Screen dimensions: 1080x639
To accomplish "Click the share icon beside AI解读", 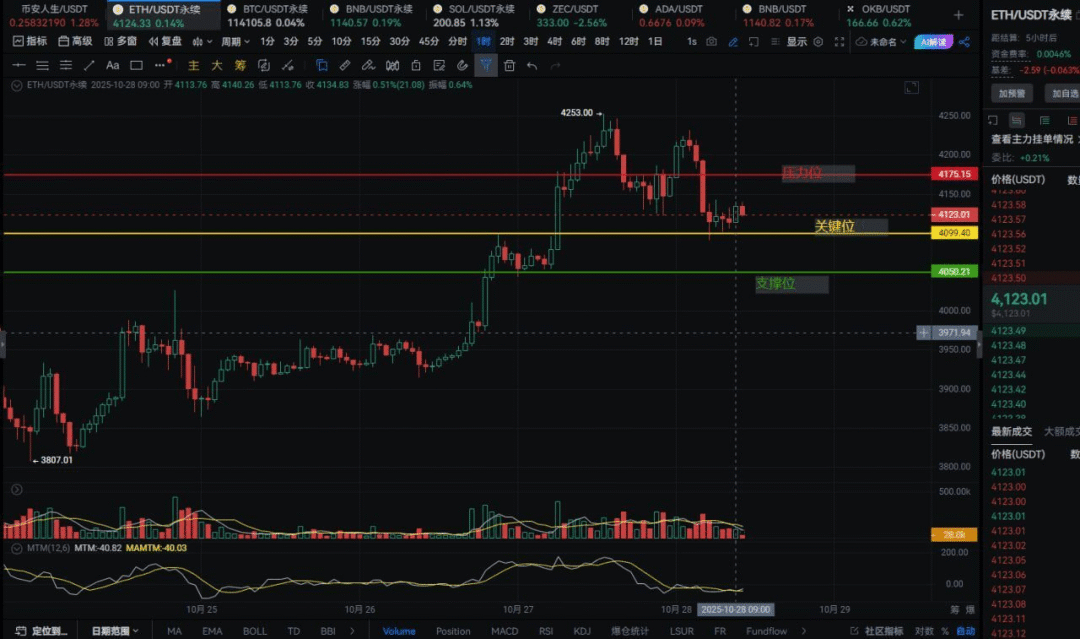I will pos(964,42).
